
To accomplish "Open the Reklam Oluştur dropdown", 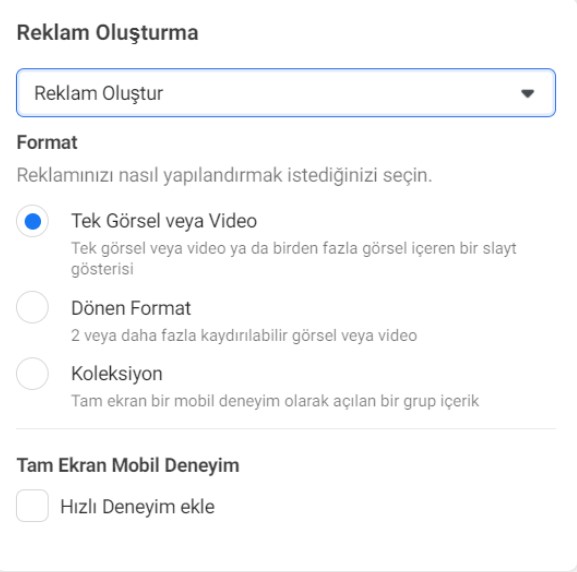I will pyautogui.click(x=286, y=93).
